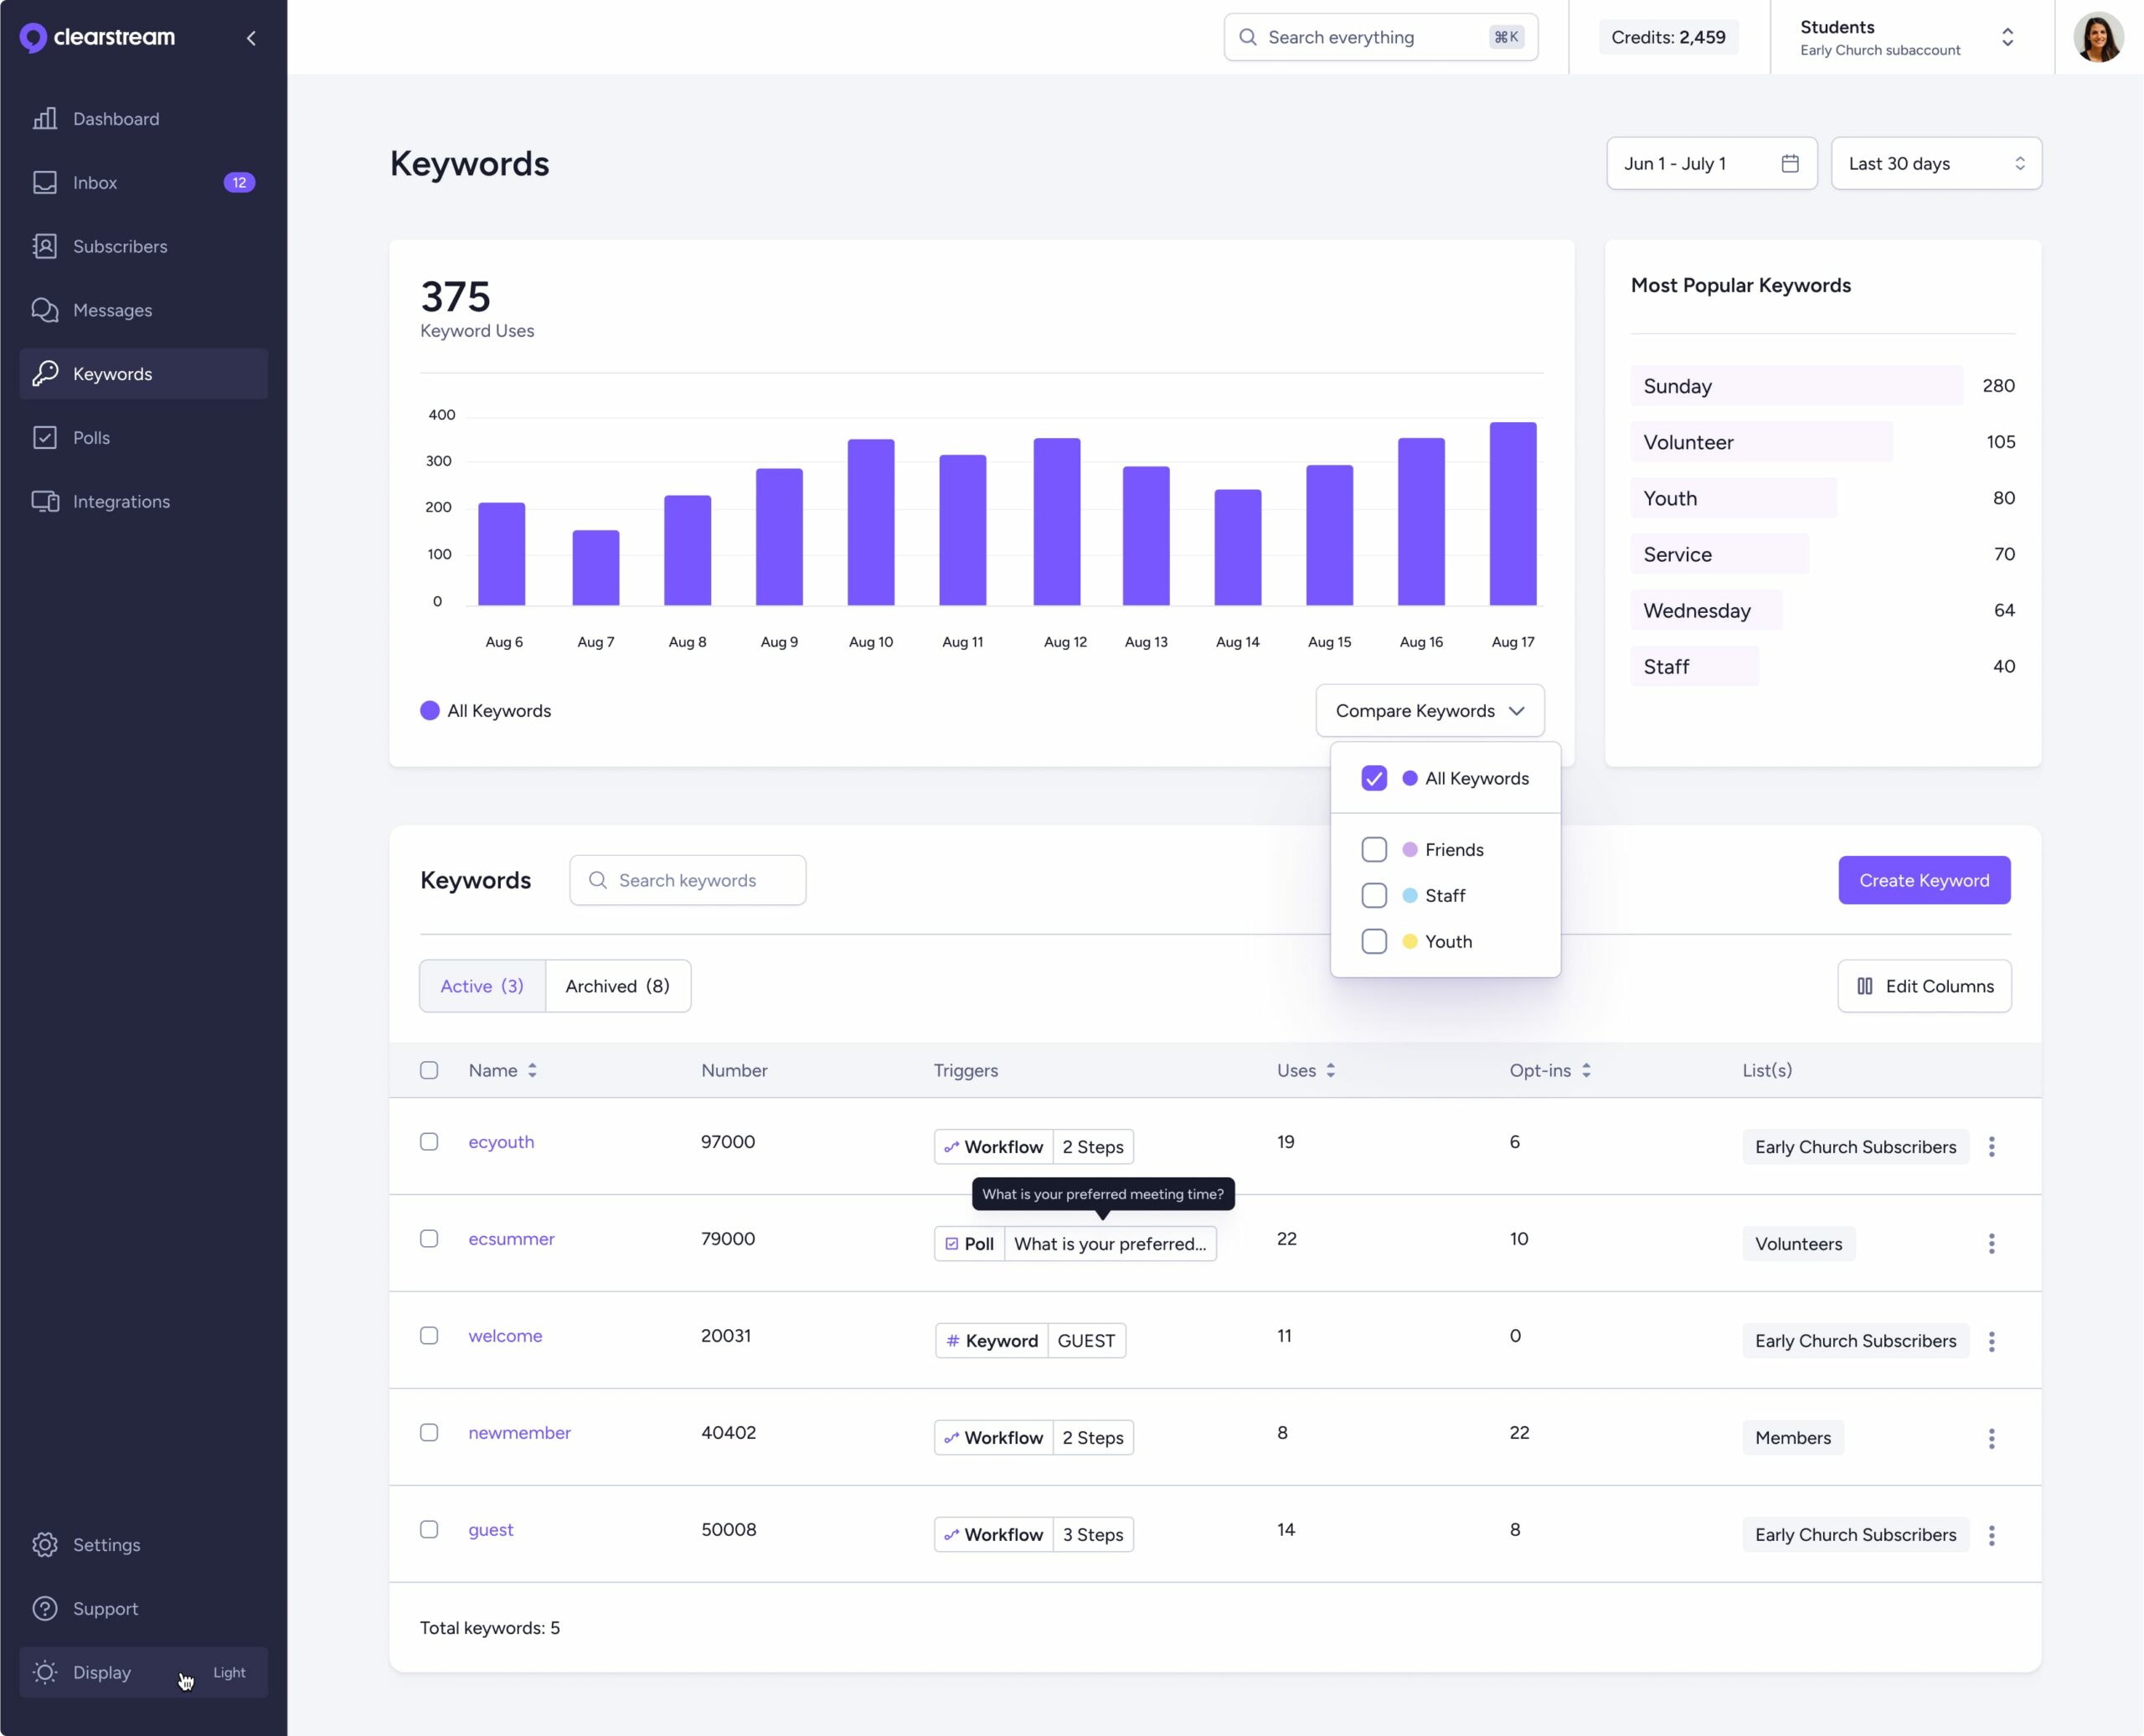This screenshot has height=1736, width=2144.
Task: Open the ecyouth keyword link
Action: [501, 1142]
